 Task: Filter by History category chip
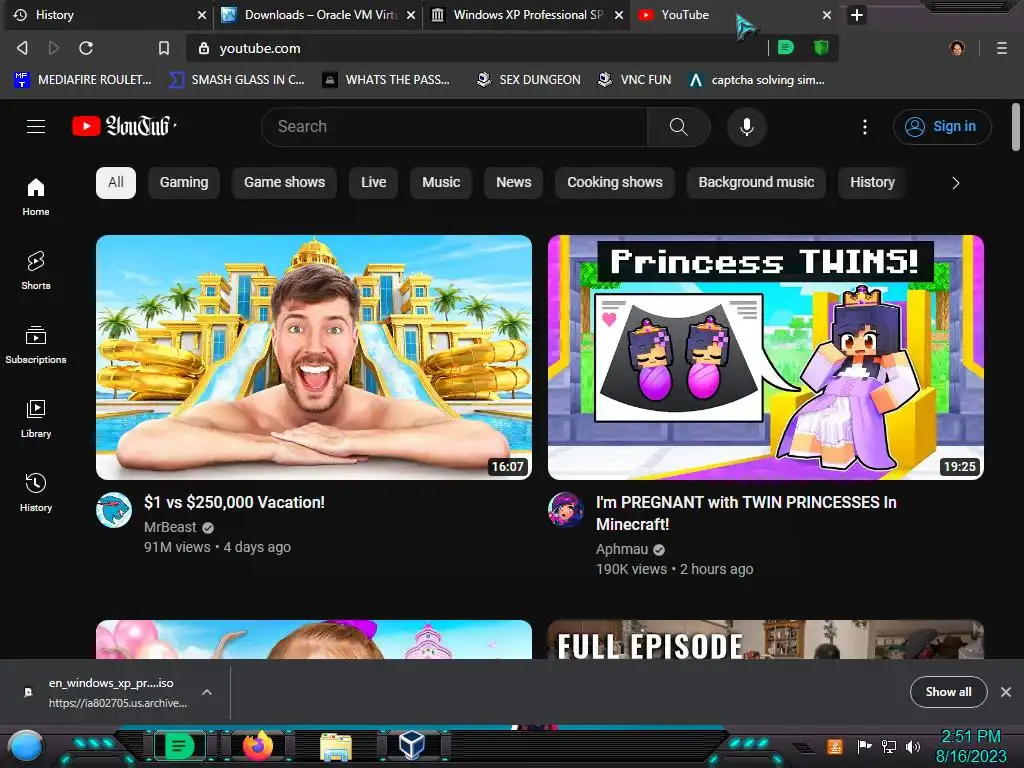[x=872, y=183]
